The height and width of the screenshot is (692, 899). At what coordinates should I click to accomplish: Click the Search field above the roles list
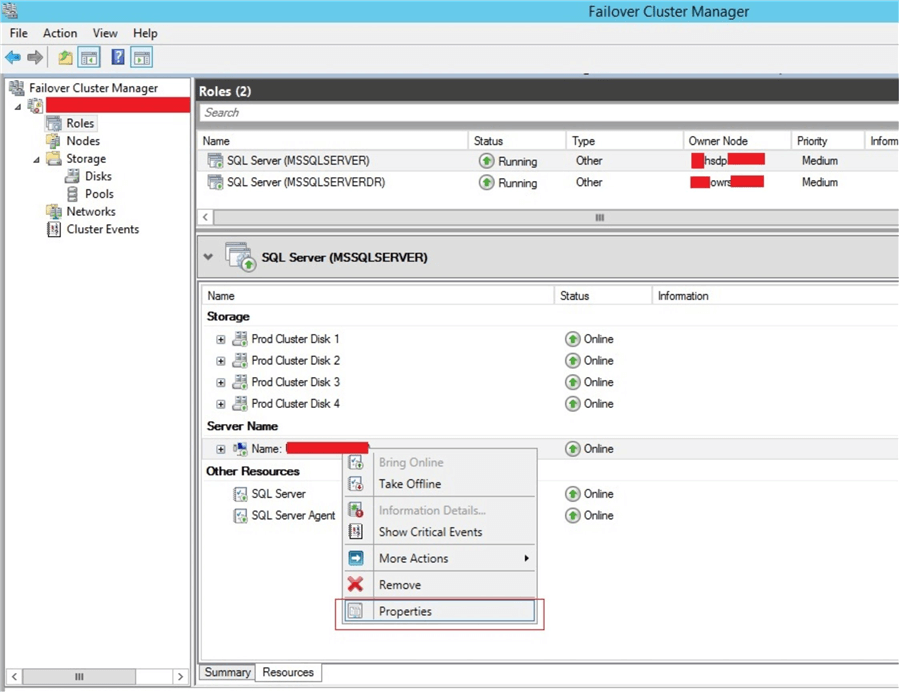coord(400,113)
